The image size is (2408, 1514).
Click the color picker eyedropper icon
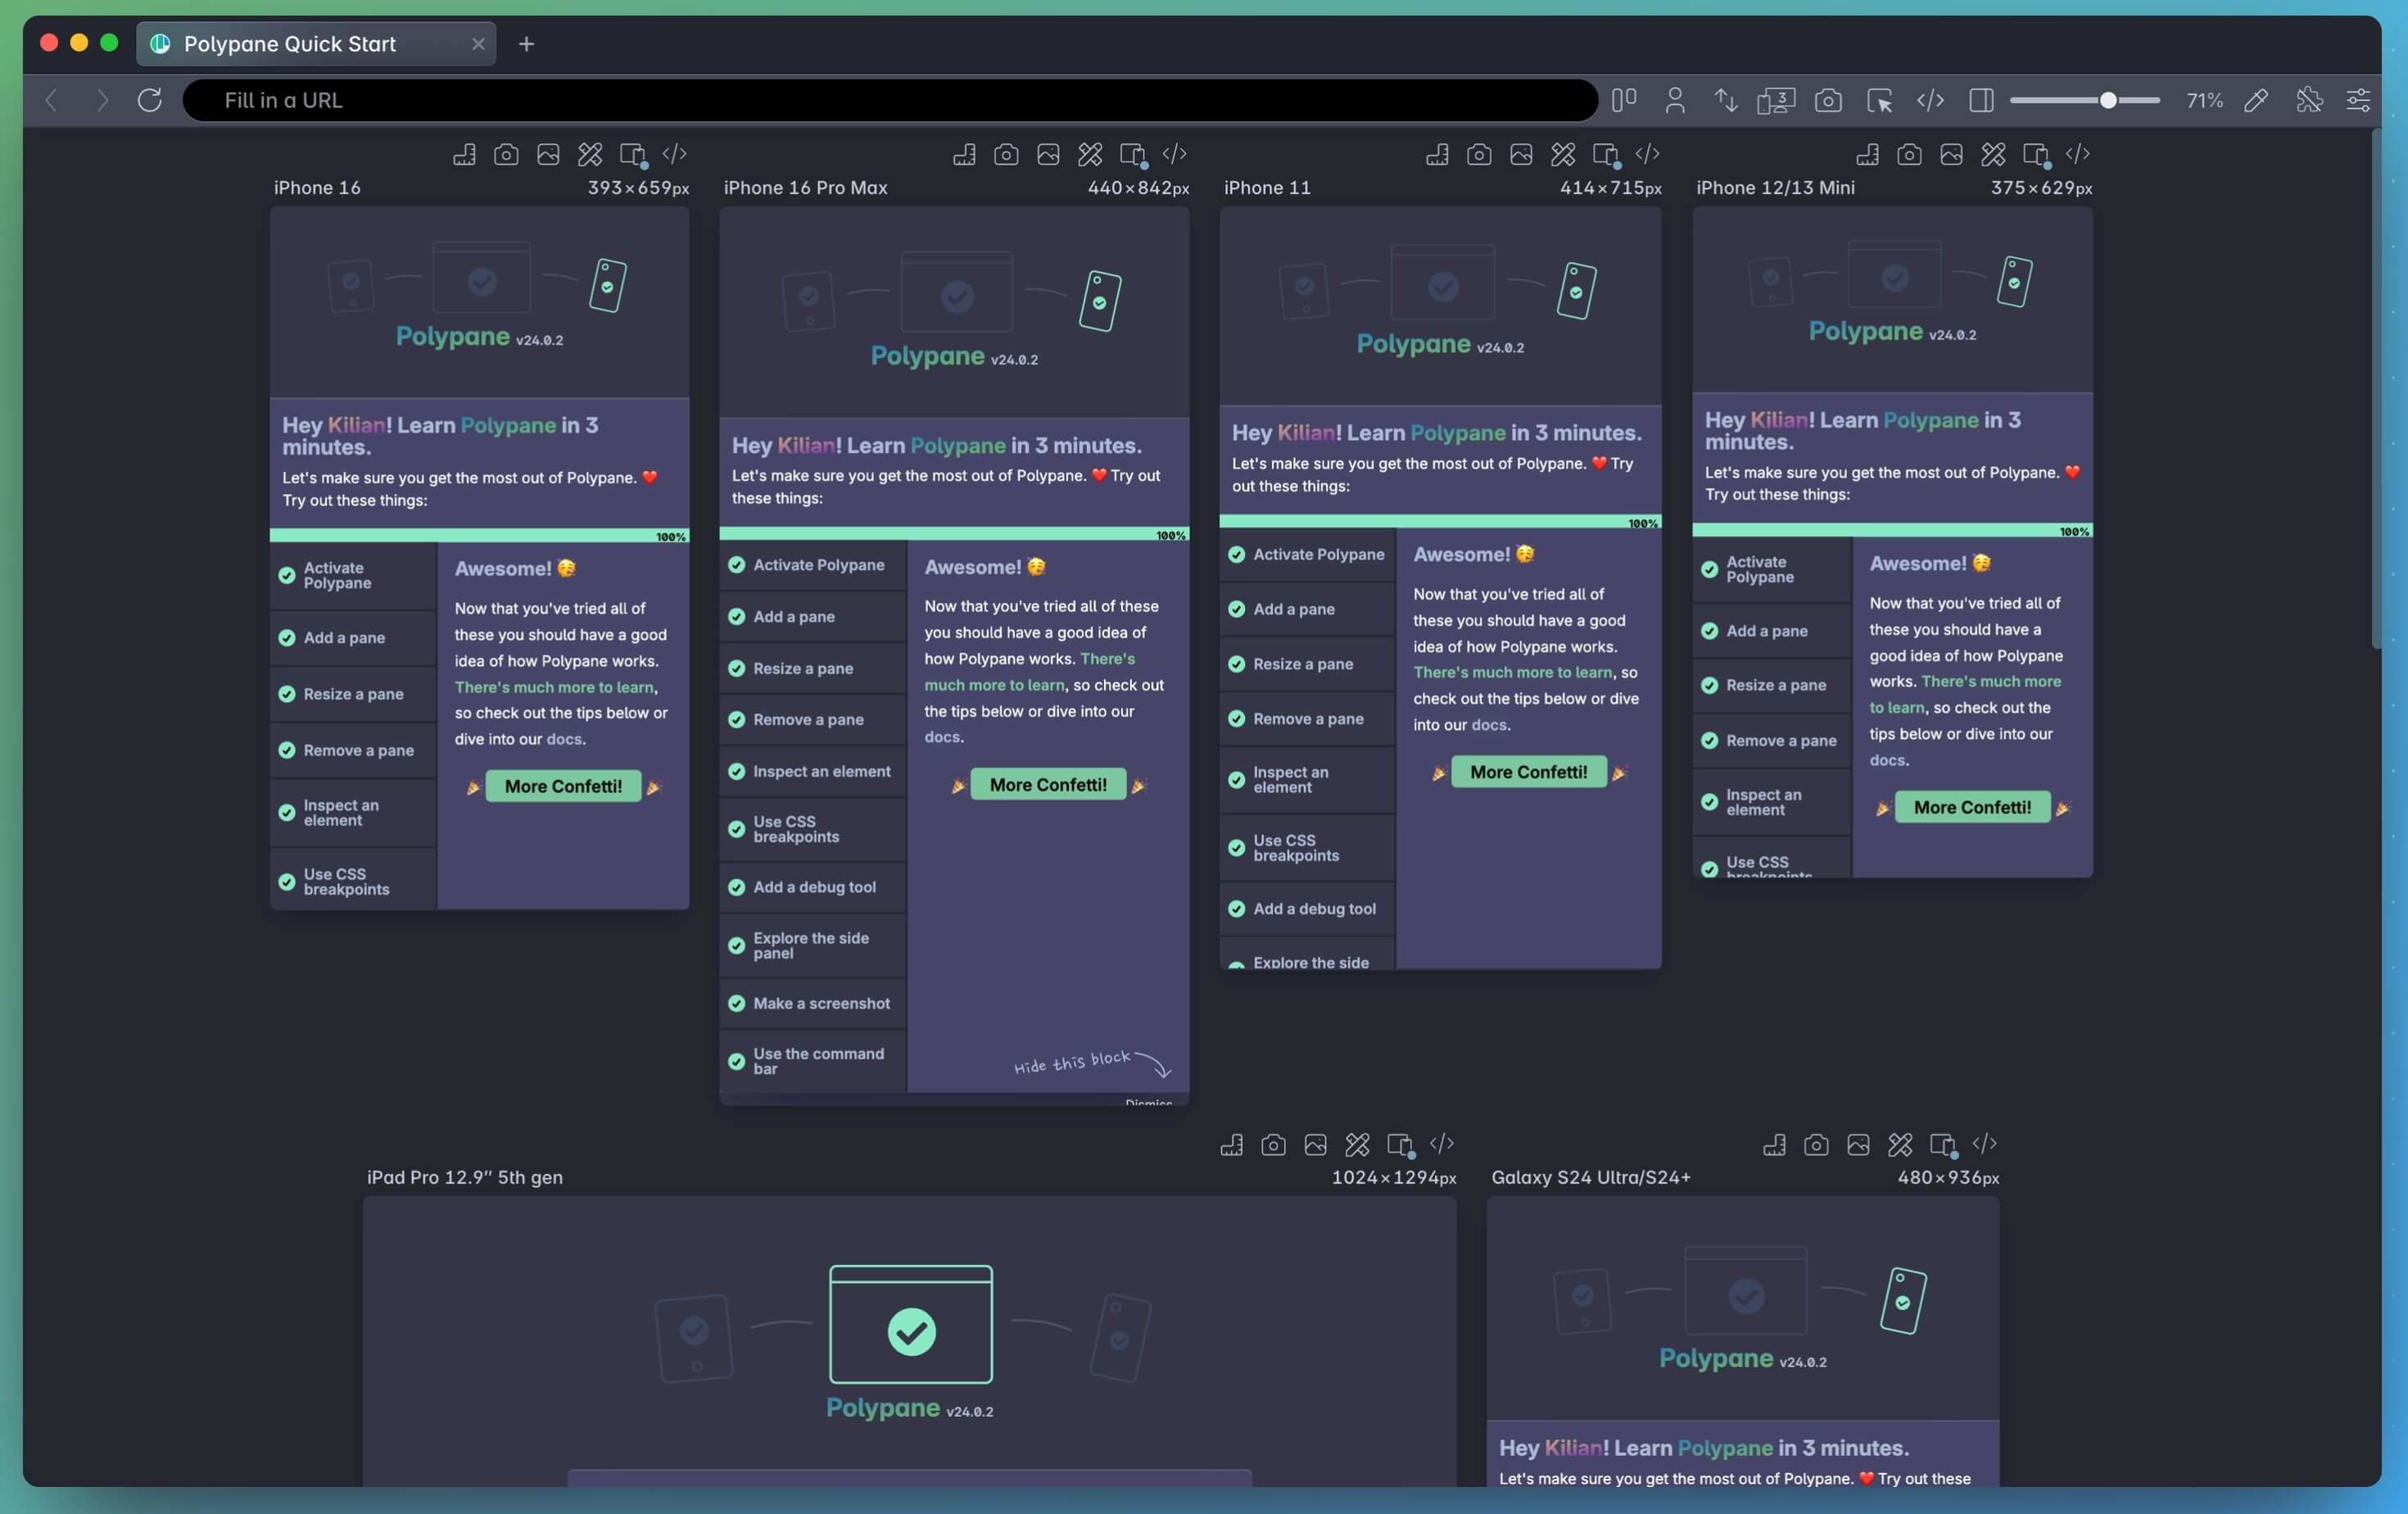tap(2256, 100)
